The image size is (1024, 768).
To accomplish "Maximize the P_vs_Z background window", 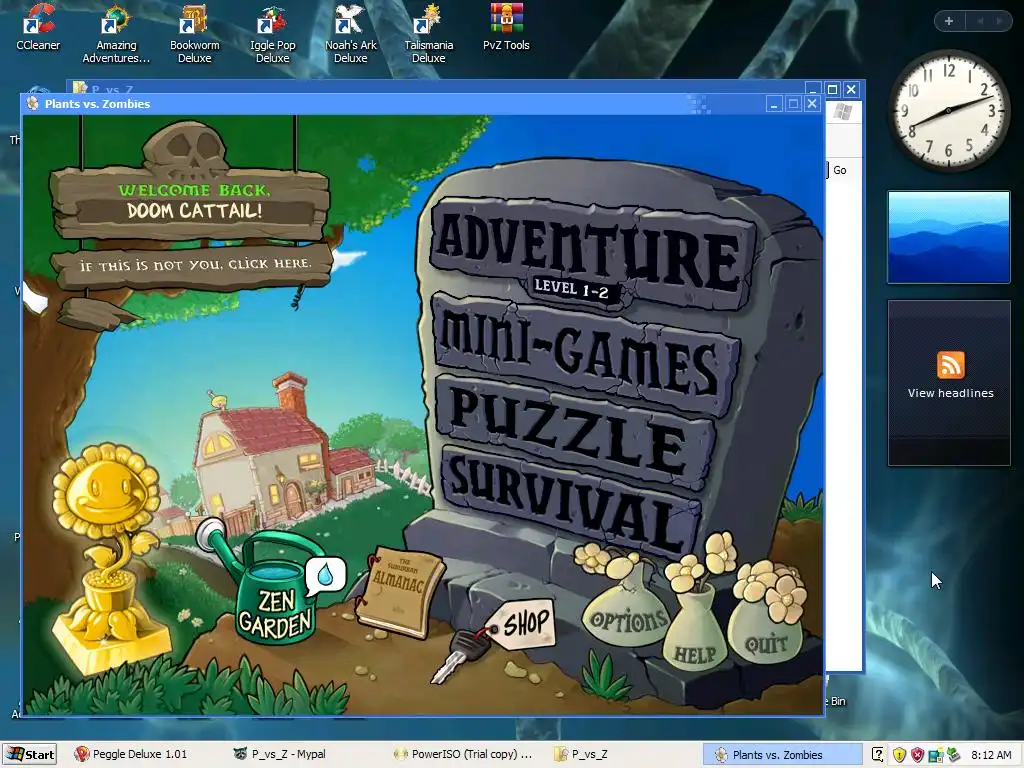I will point(832,89).
